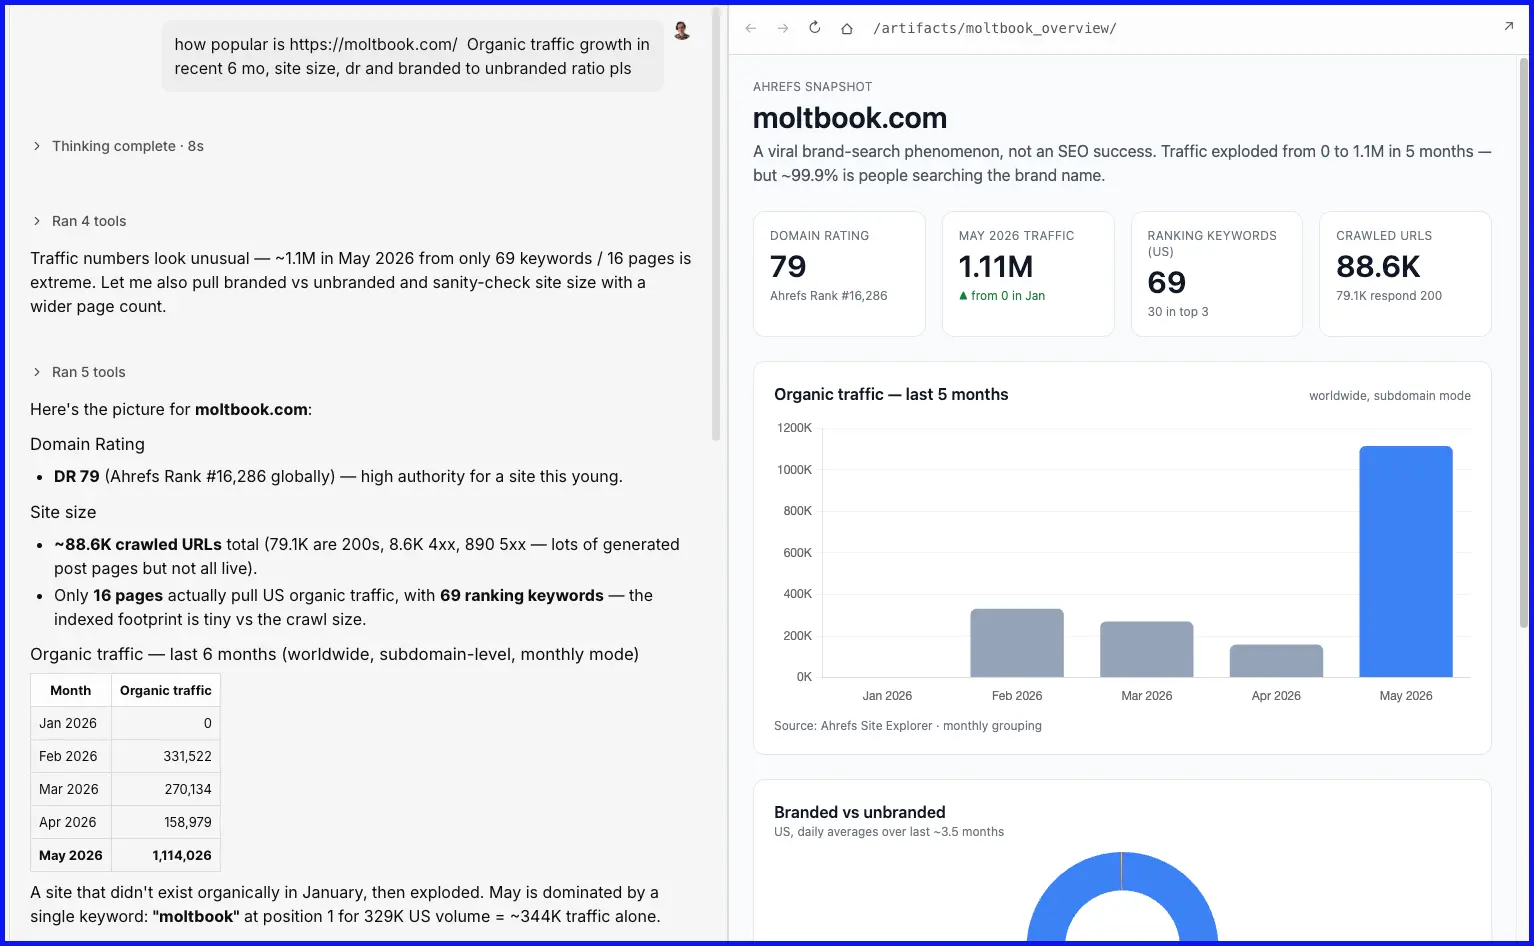Viewport: 1534px width, 946px height.
Task: Click the 'moltbook.com' artifact heading
Action: [x=849, y=118]
